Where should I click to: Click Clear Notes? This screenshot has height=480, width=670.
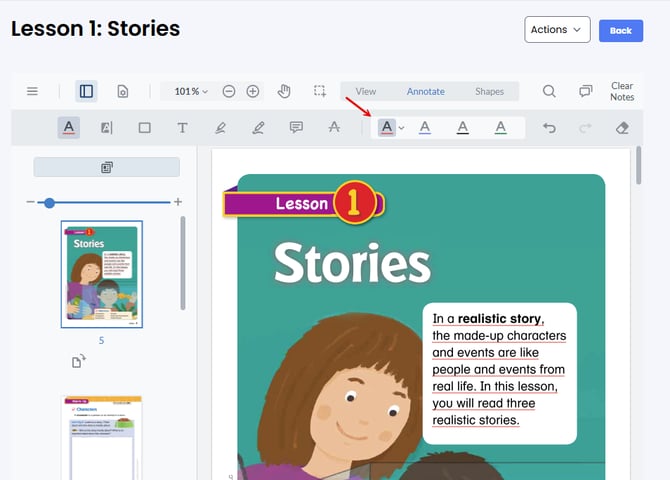(x=622, y=91)
